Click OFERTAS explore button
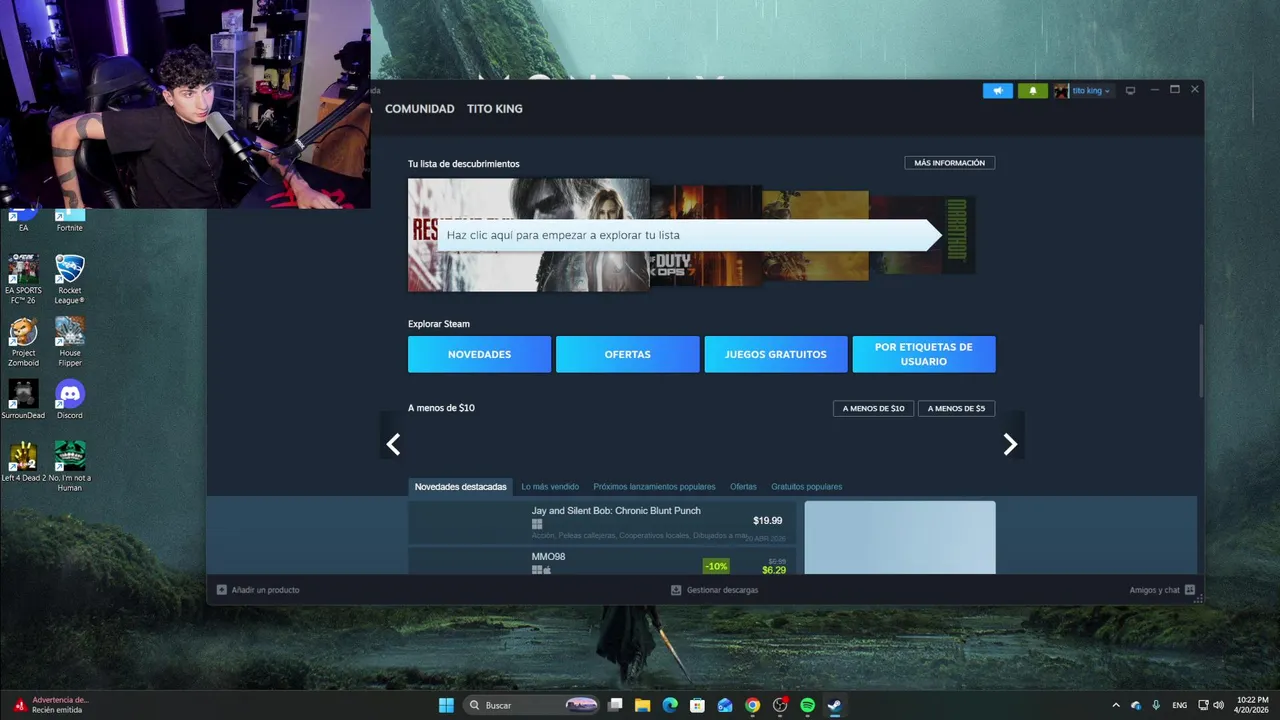Image resolution: width=1280 pixels, height=720 pixels. [627, 354]
